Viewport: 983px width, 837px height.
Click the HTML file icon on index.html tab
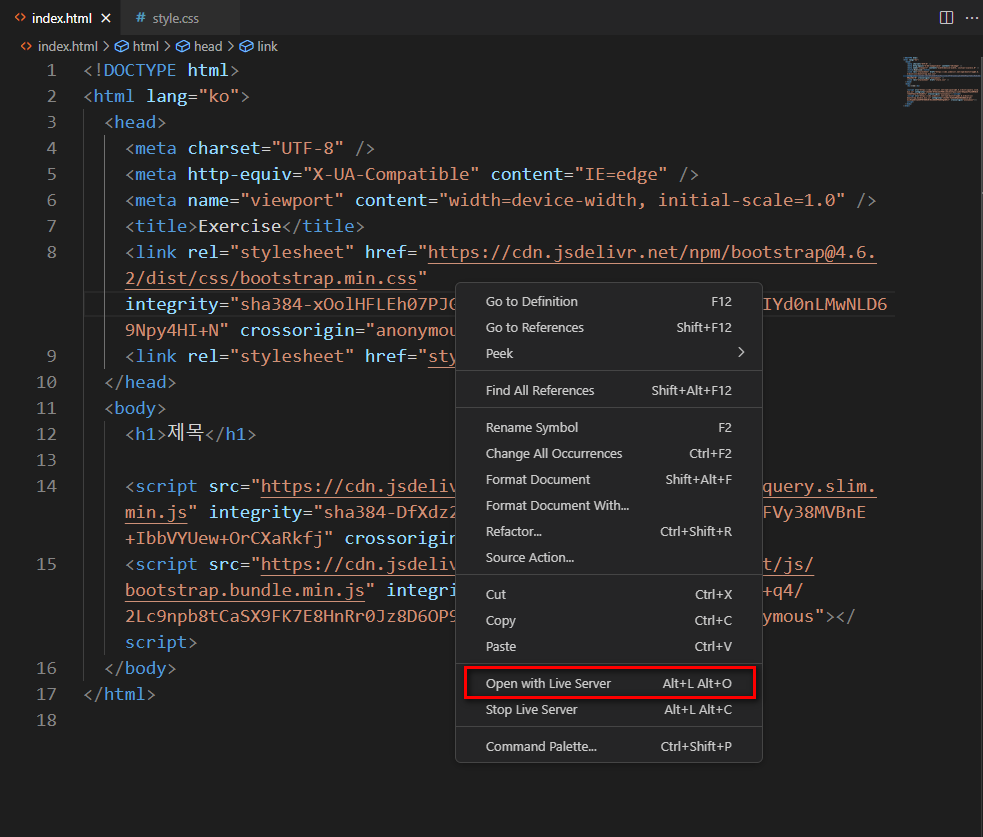point(21,18)
